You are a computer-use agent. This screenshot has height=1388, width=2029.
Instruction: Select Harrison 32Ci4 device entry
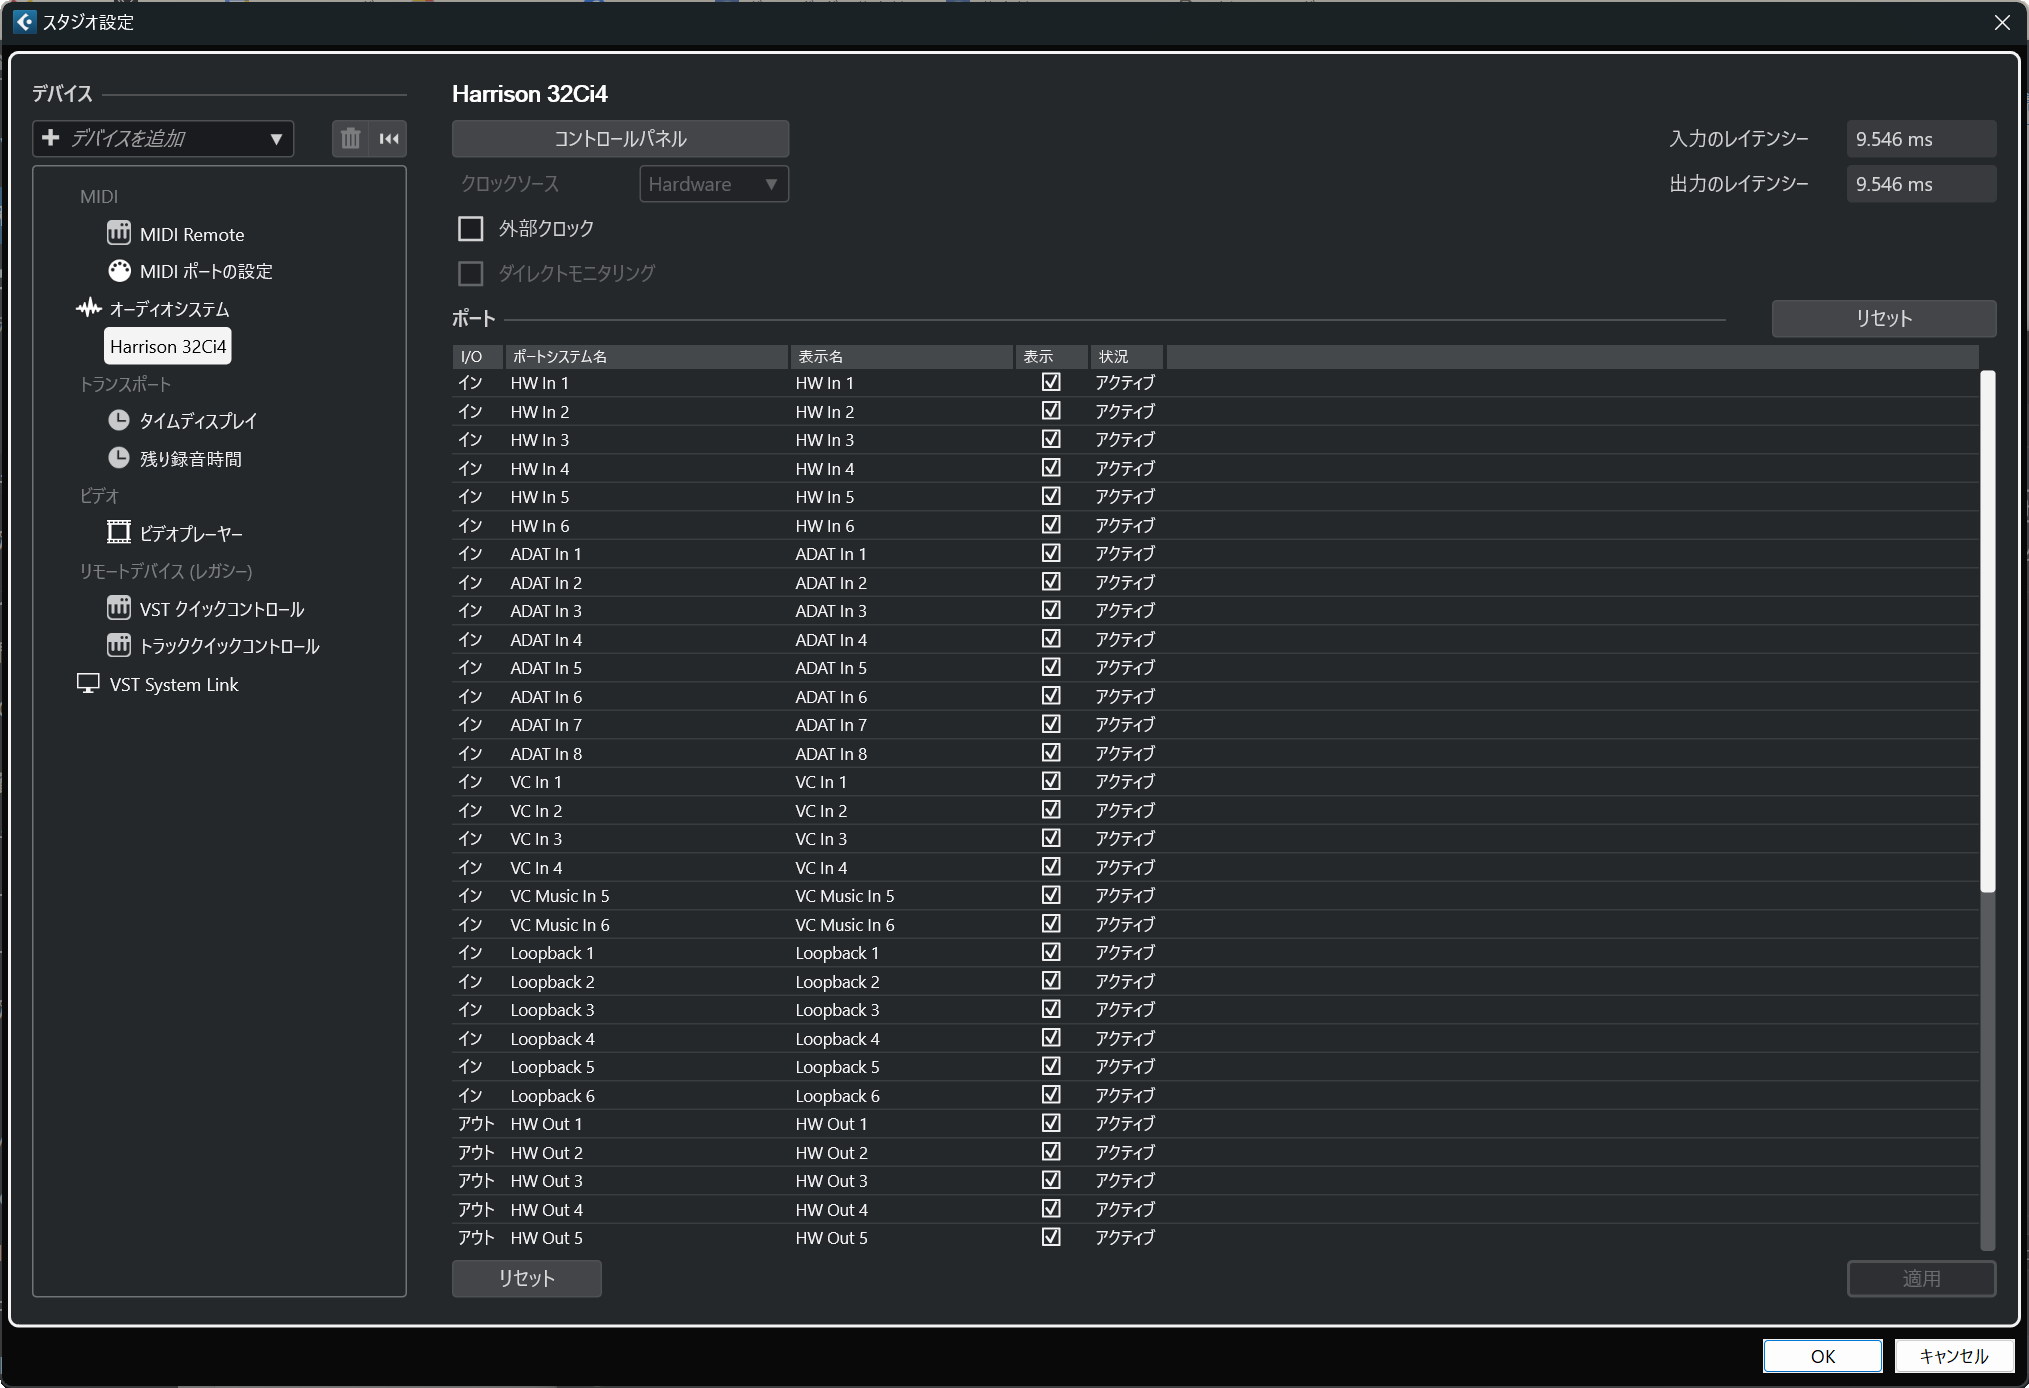click(x=168, y=346)
